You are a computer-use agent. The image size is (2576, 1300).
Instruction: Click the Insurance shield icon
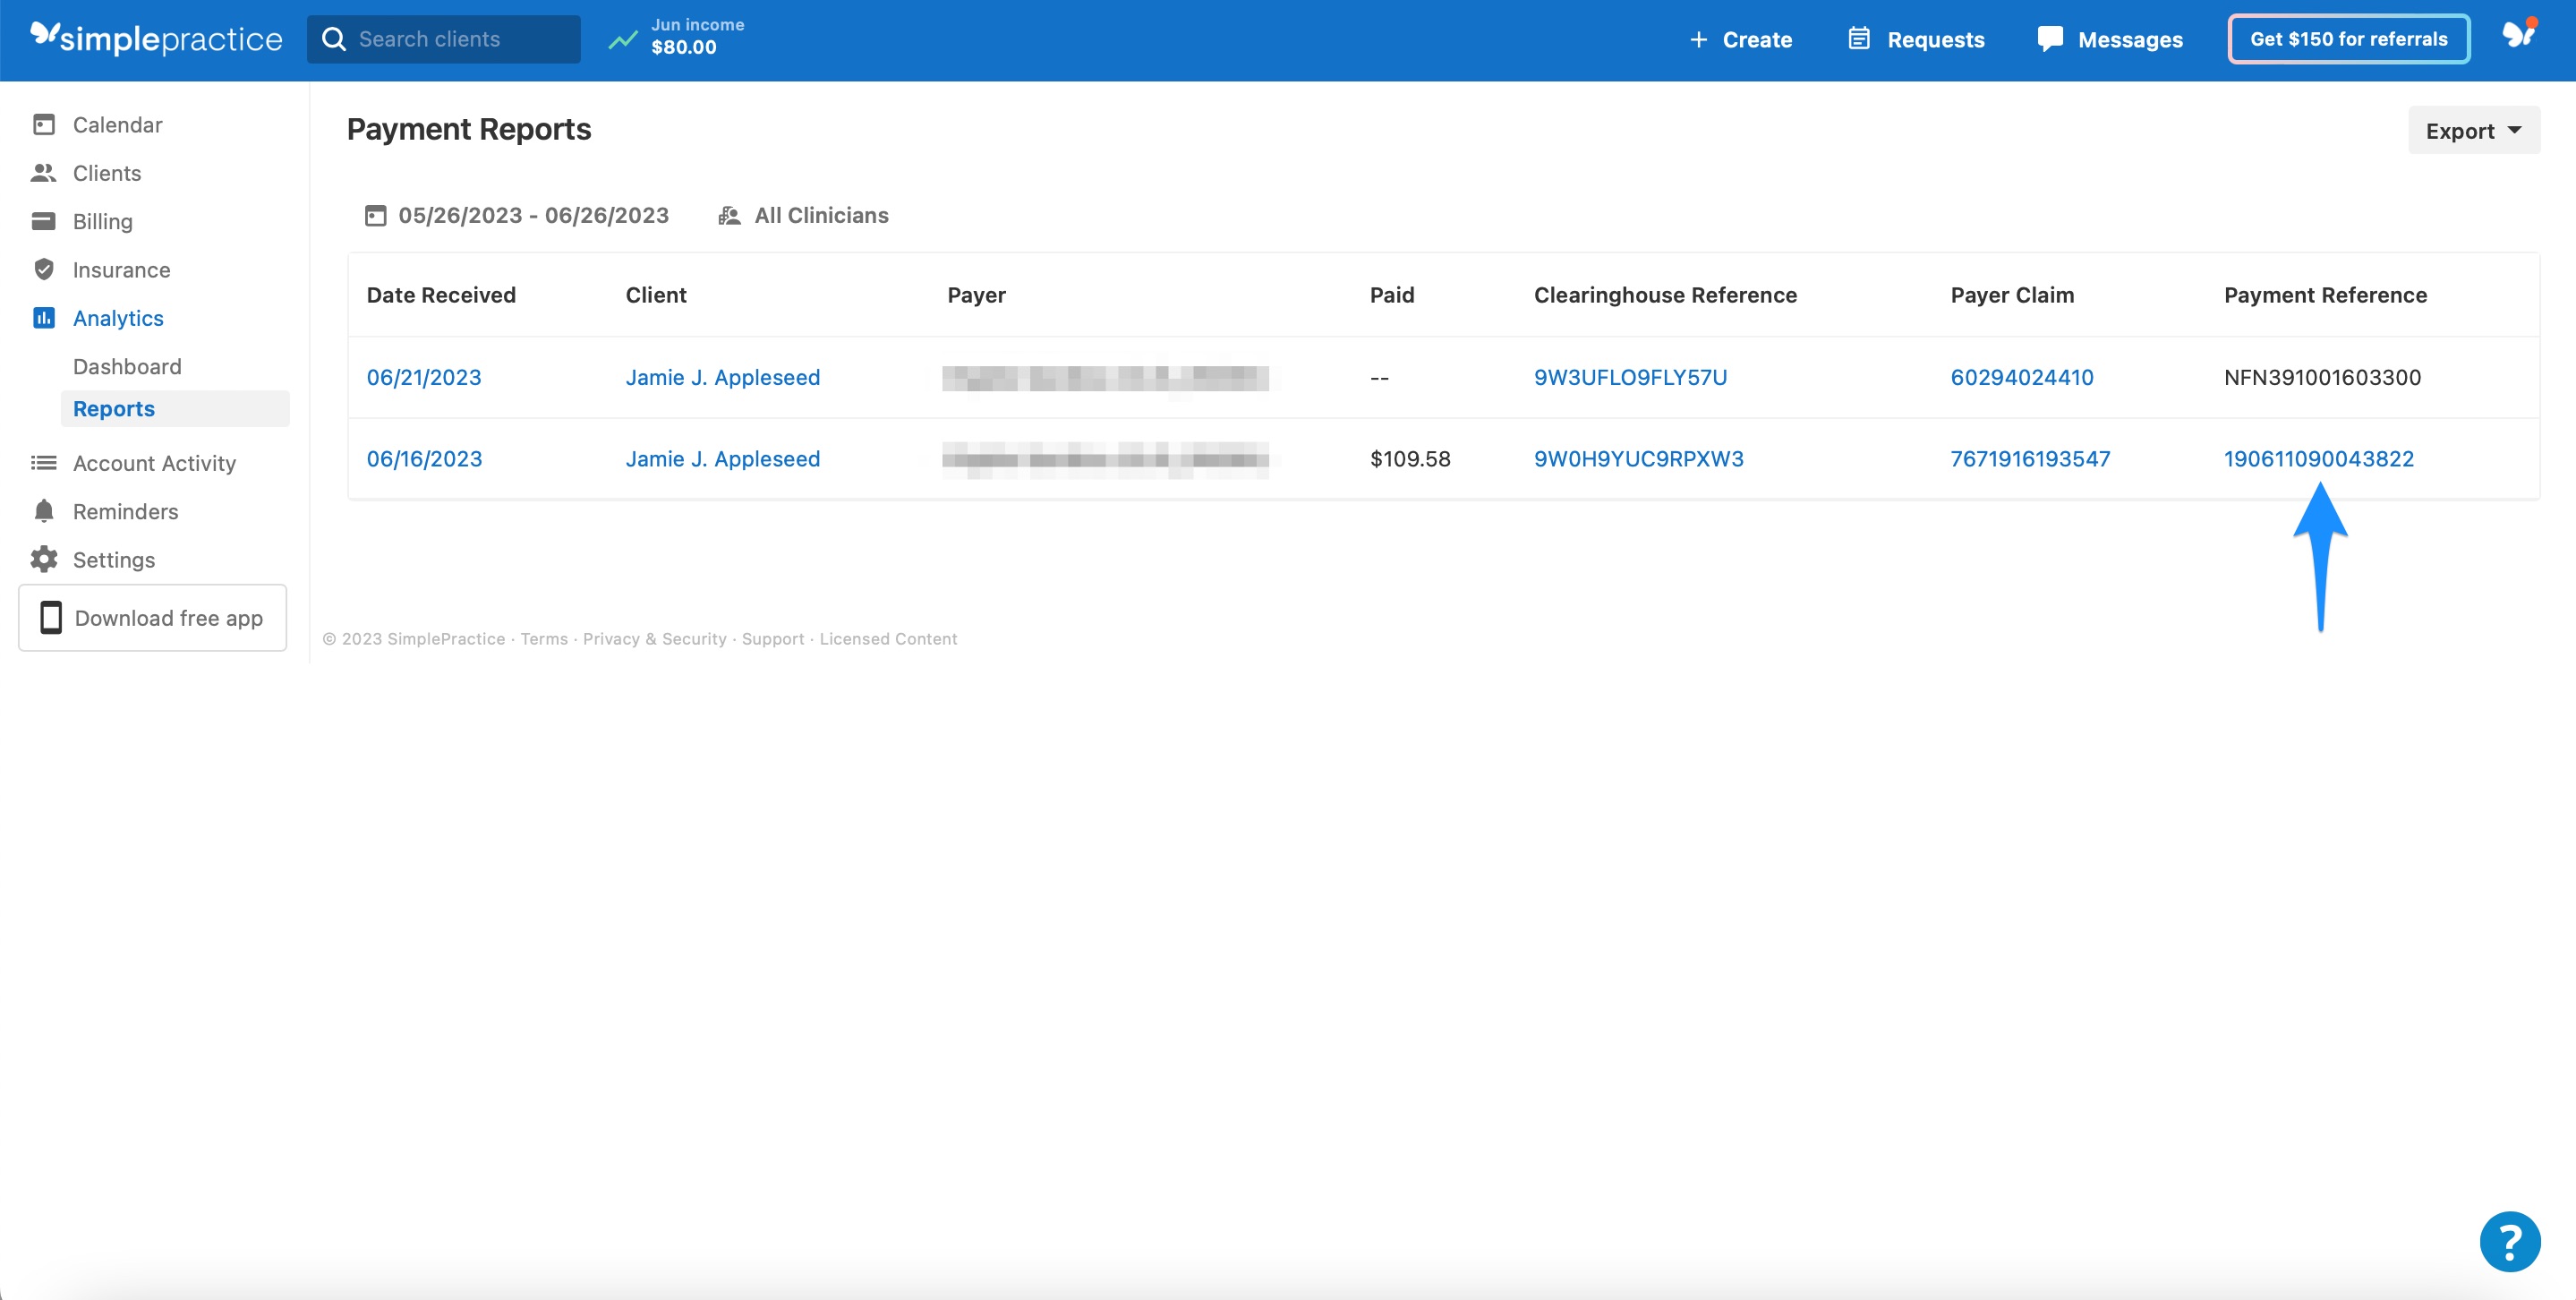pyautogui.click(x=44, y=269)
